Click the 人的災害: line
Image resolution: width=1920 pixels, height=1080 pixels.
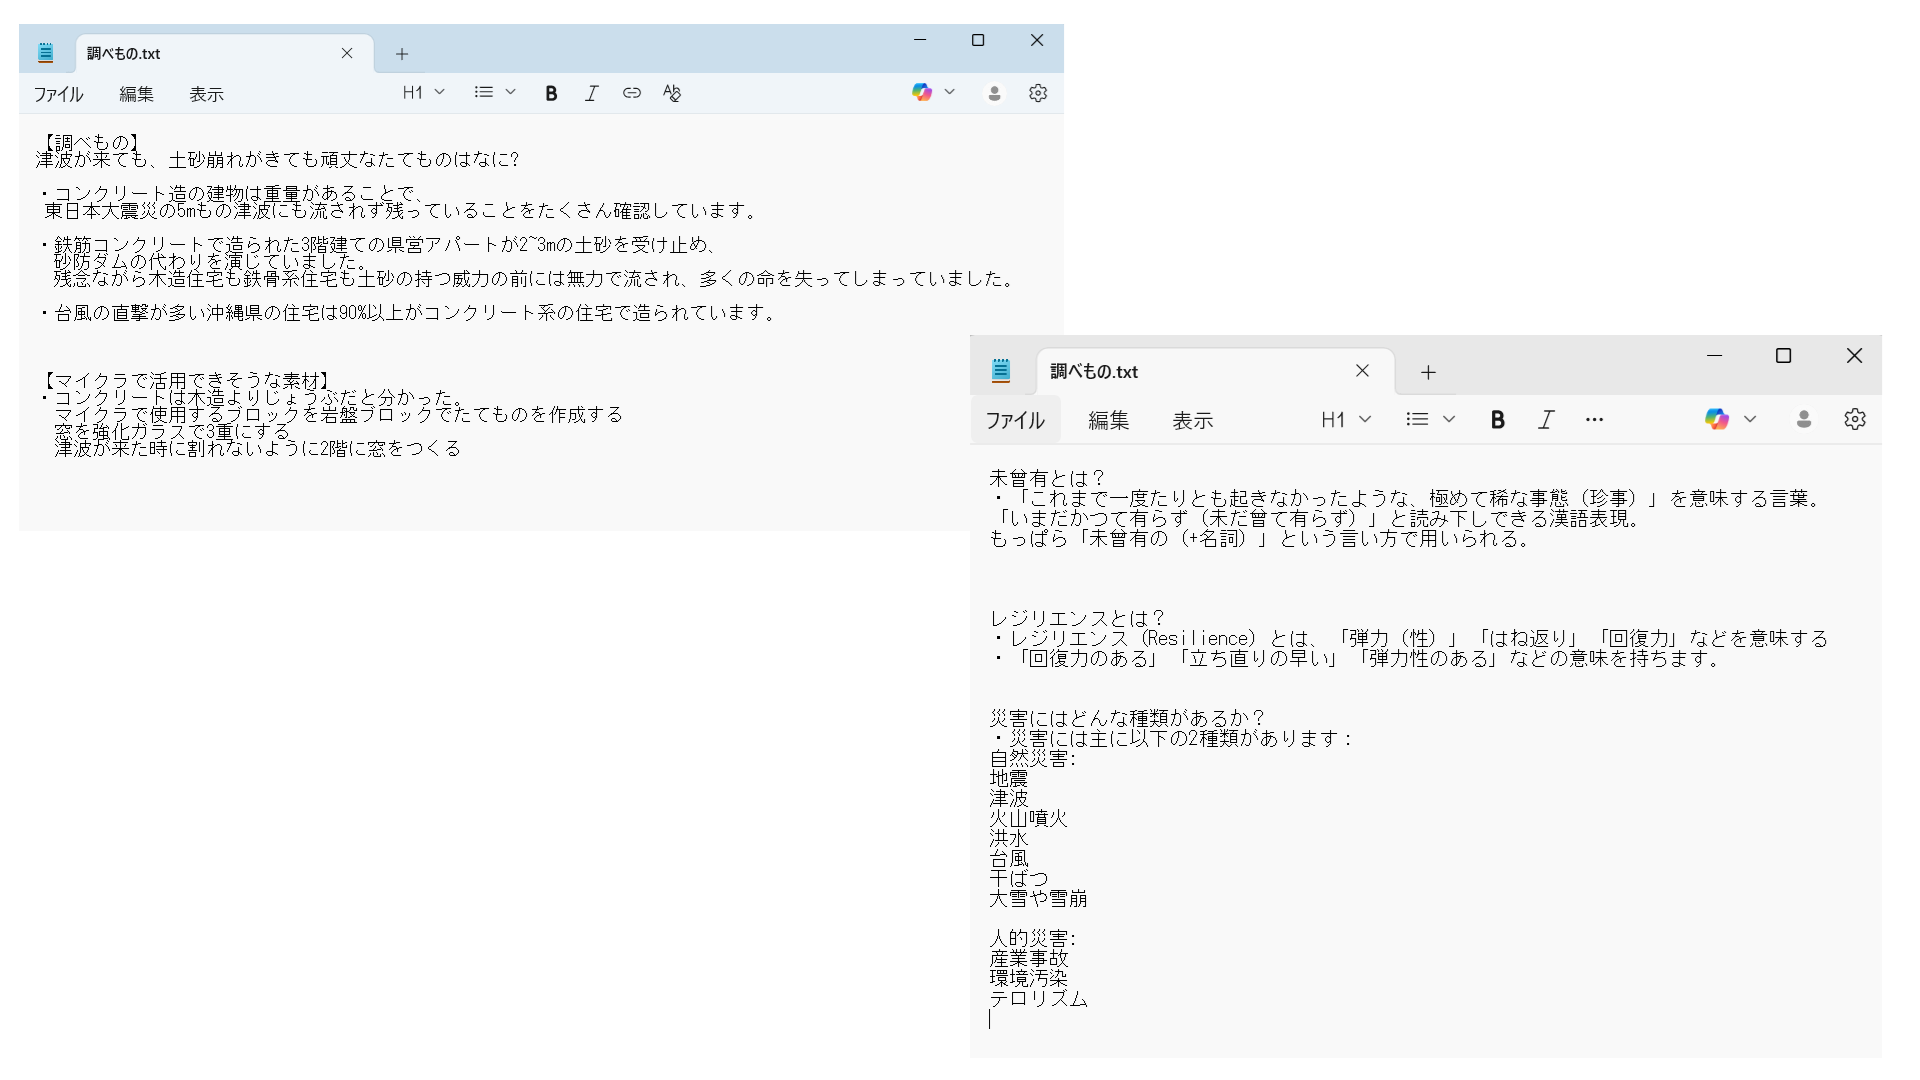pos(1033,939)
